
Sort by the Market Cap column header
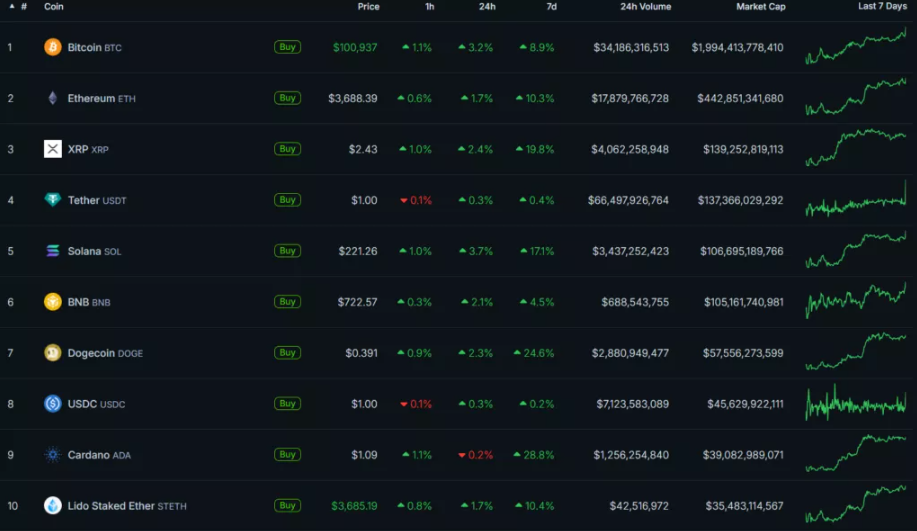click(x=761, y=6)
